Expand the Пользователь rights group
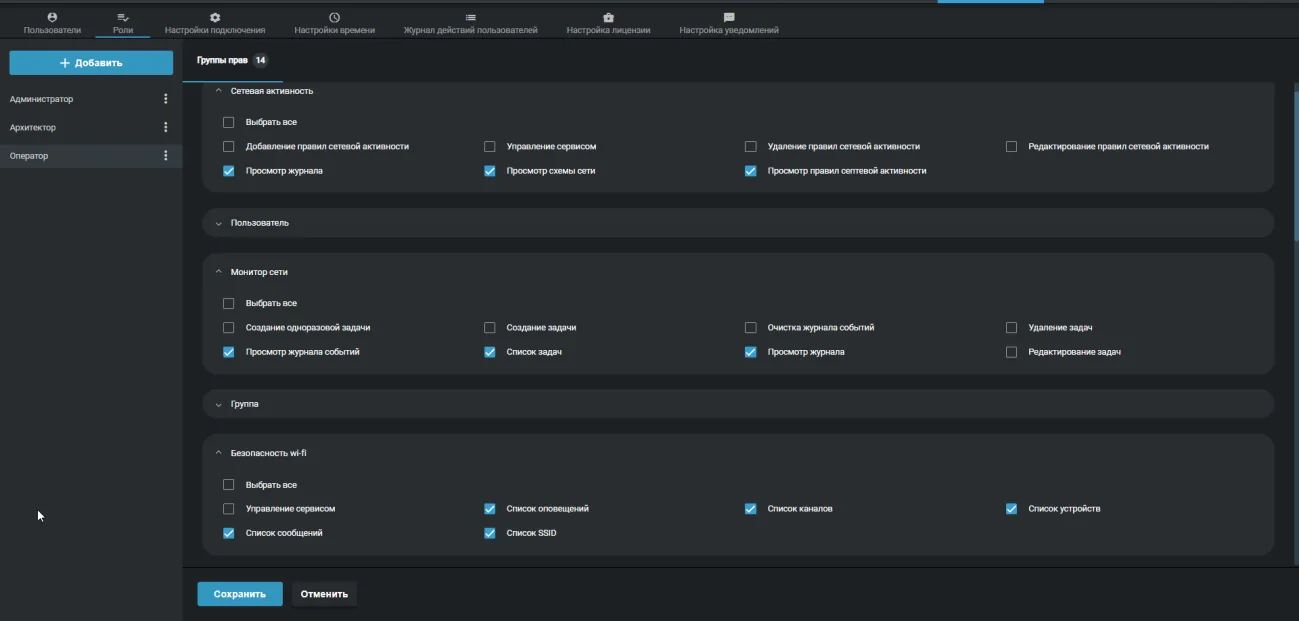 [x=738, y=223]
